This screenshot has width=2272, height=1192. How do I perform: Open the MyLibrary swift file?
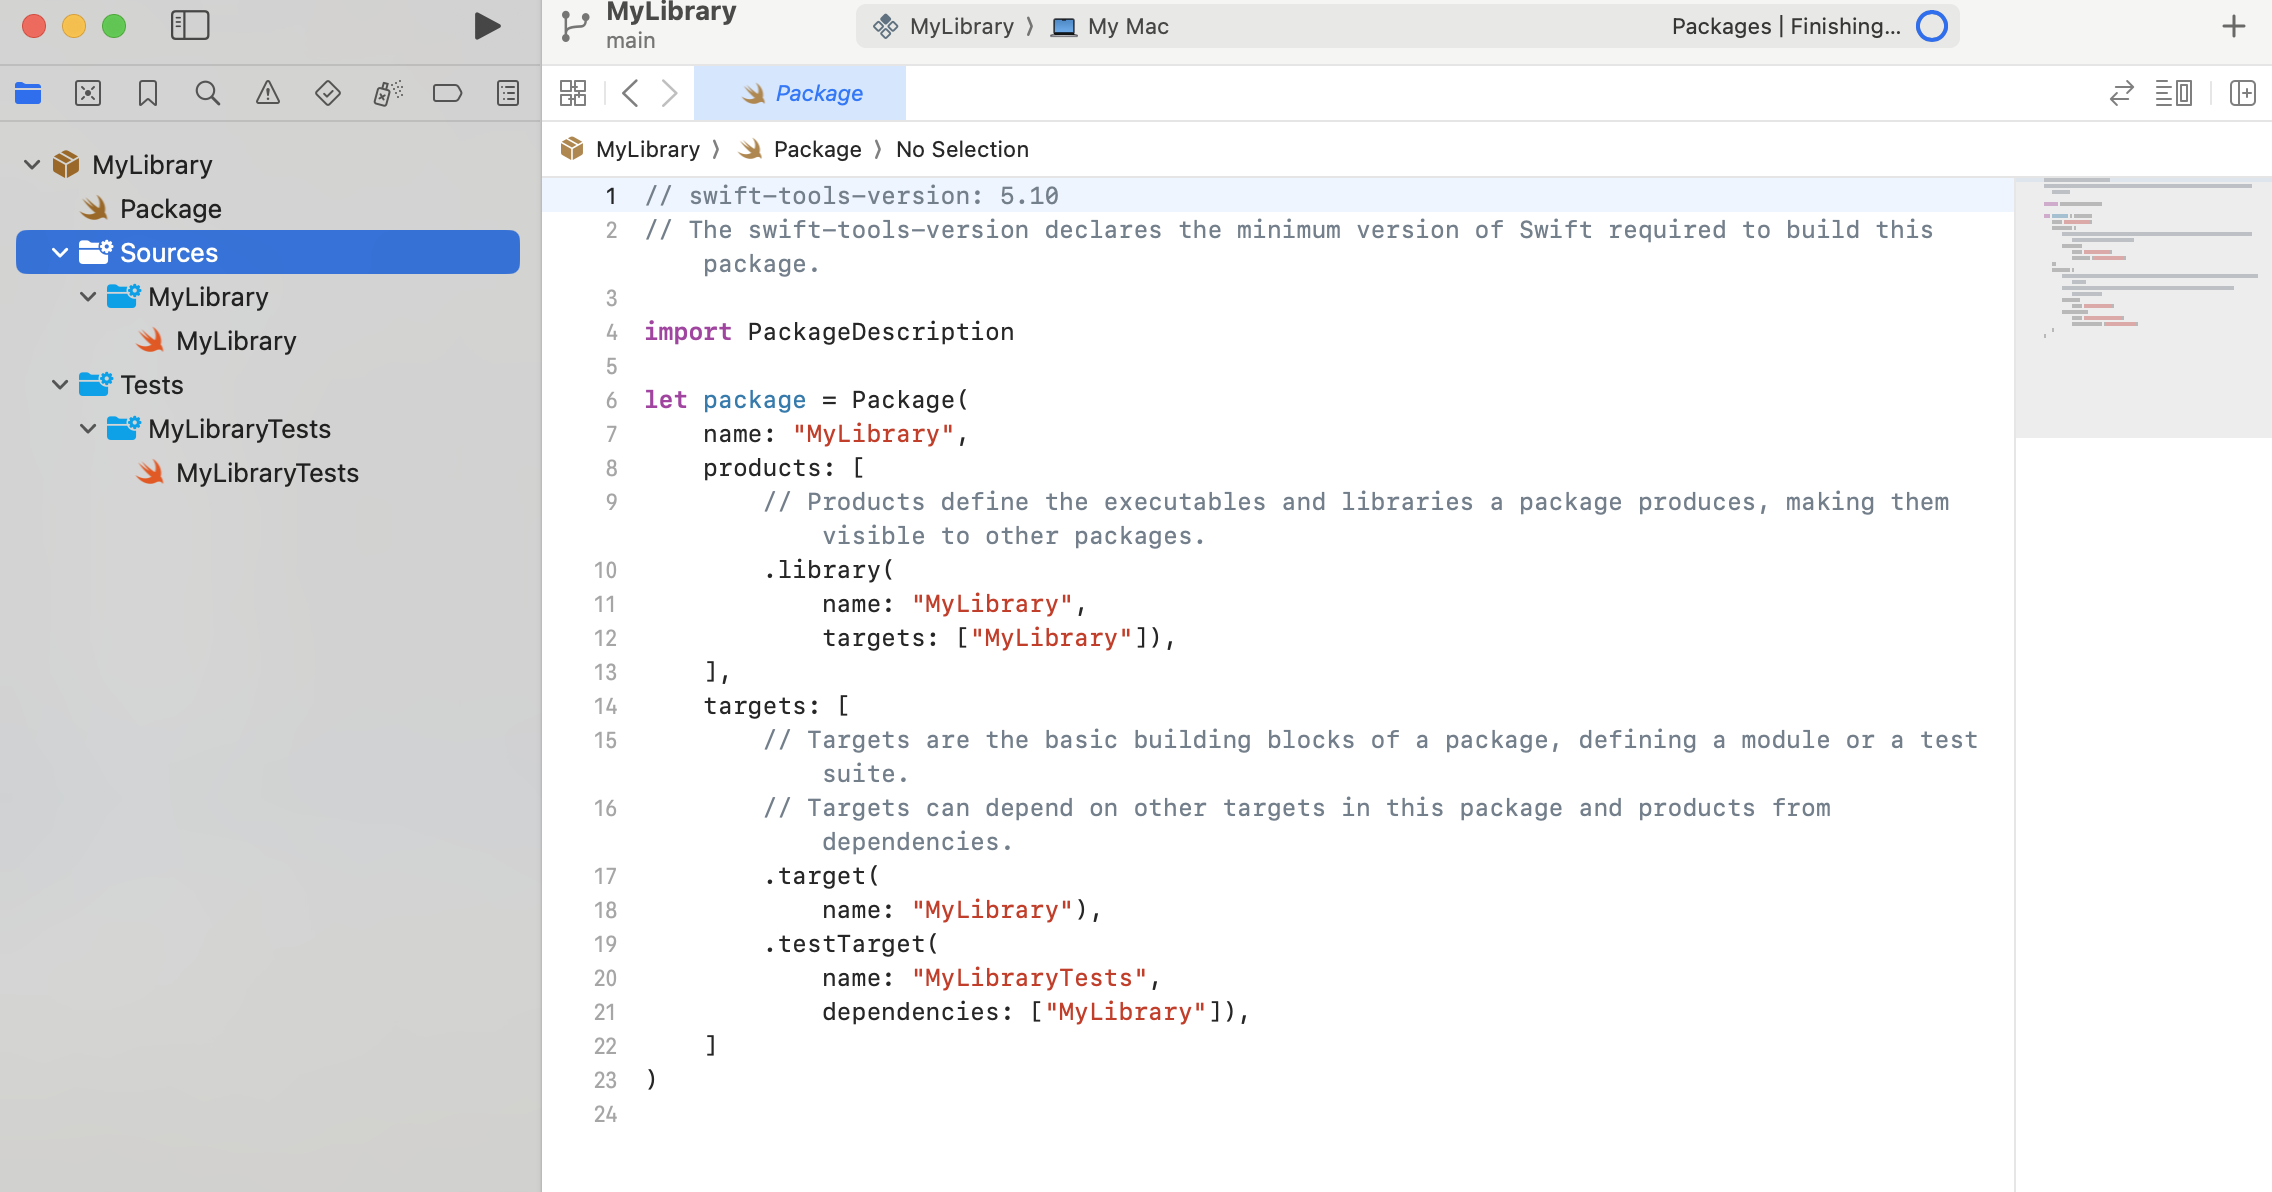click(x=268, y=340)
